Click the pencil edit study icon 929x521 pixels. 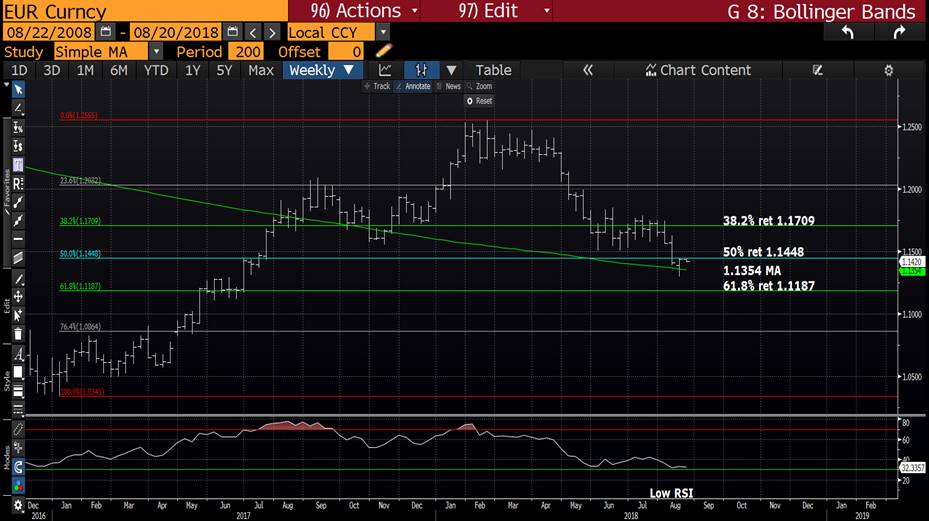[385, 51]
